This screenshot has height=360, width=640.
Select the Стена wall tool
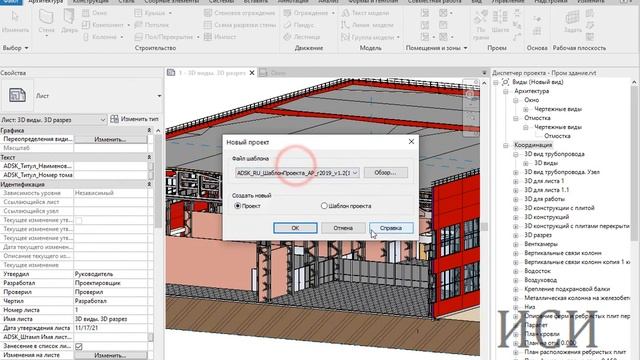[x=46, y=22]
